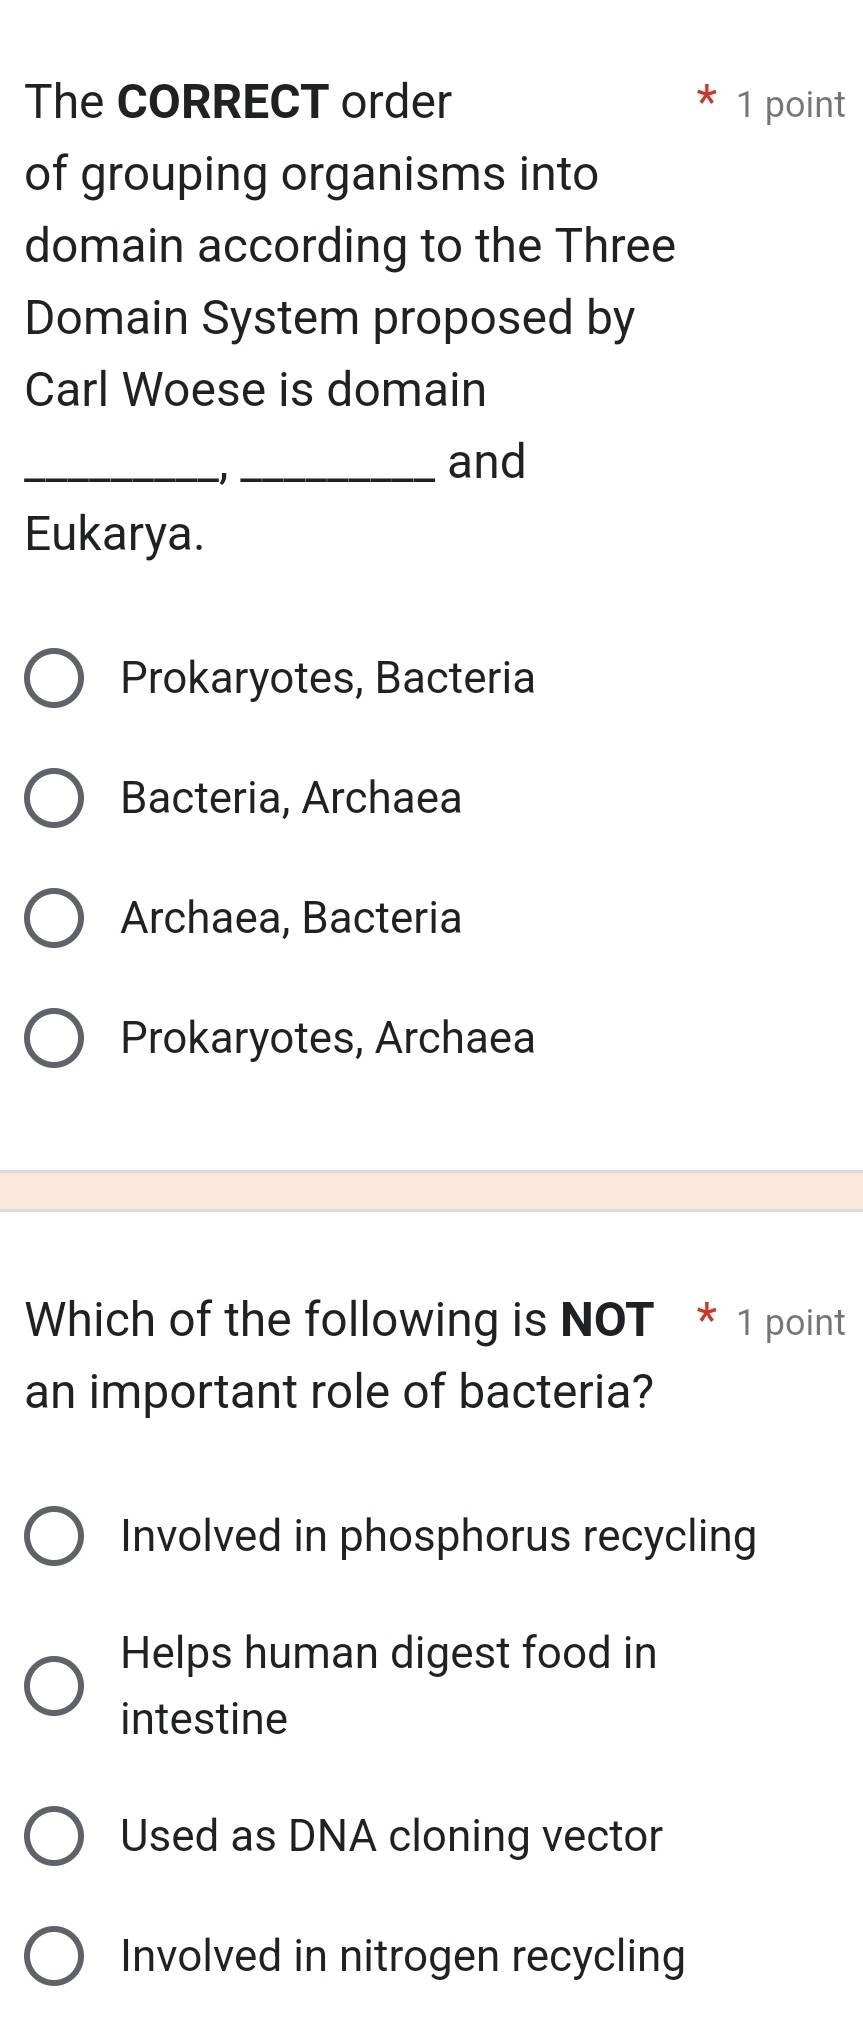Select the "Prokaryotes, Archaea" option
The width and height of the screenshot is (863, 2025).
55,1038
